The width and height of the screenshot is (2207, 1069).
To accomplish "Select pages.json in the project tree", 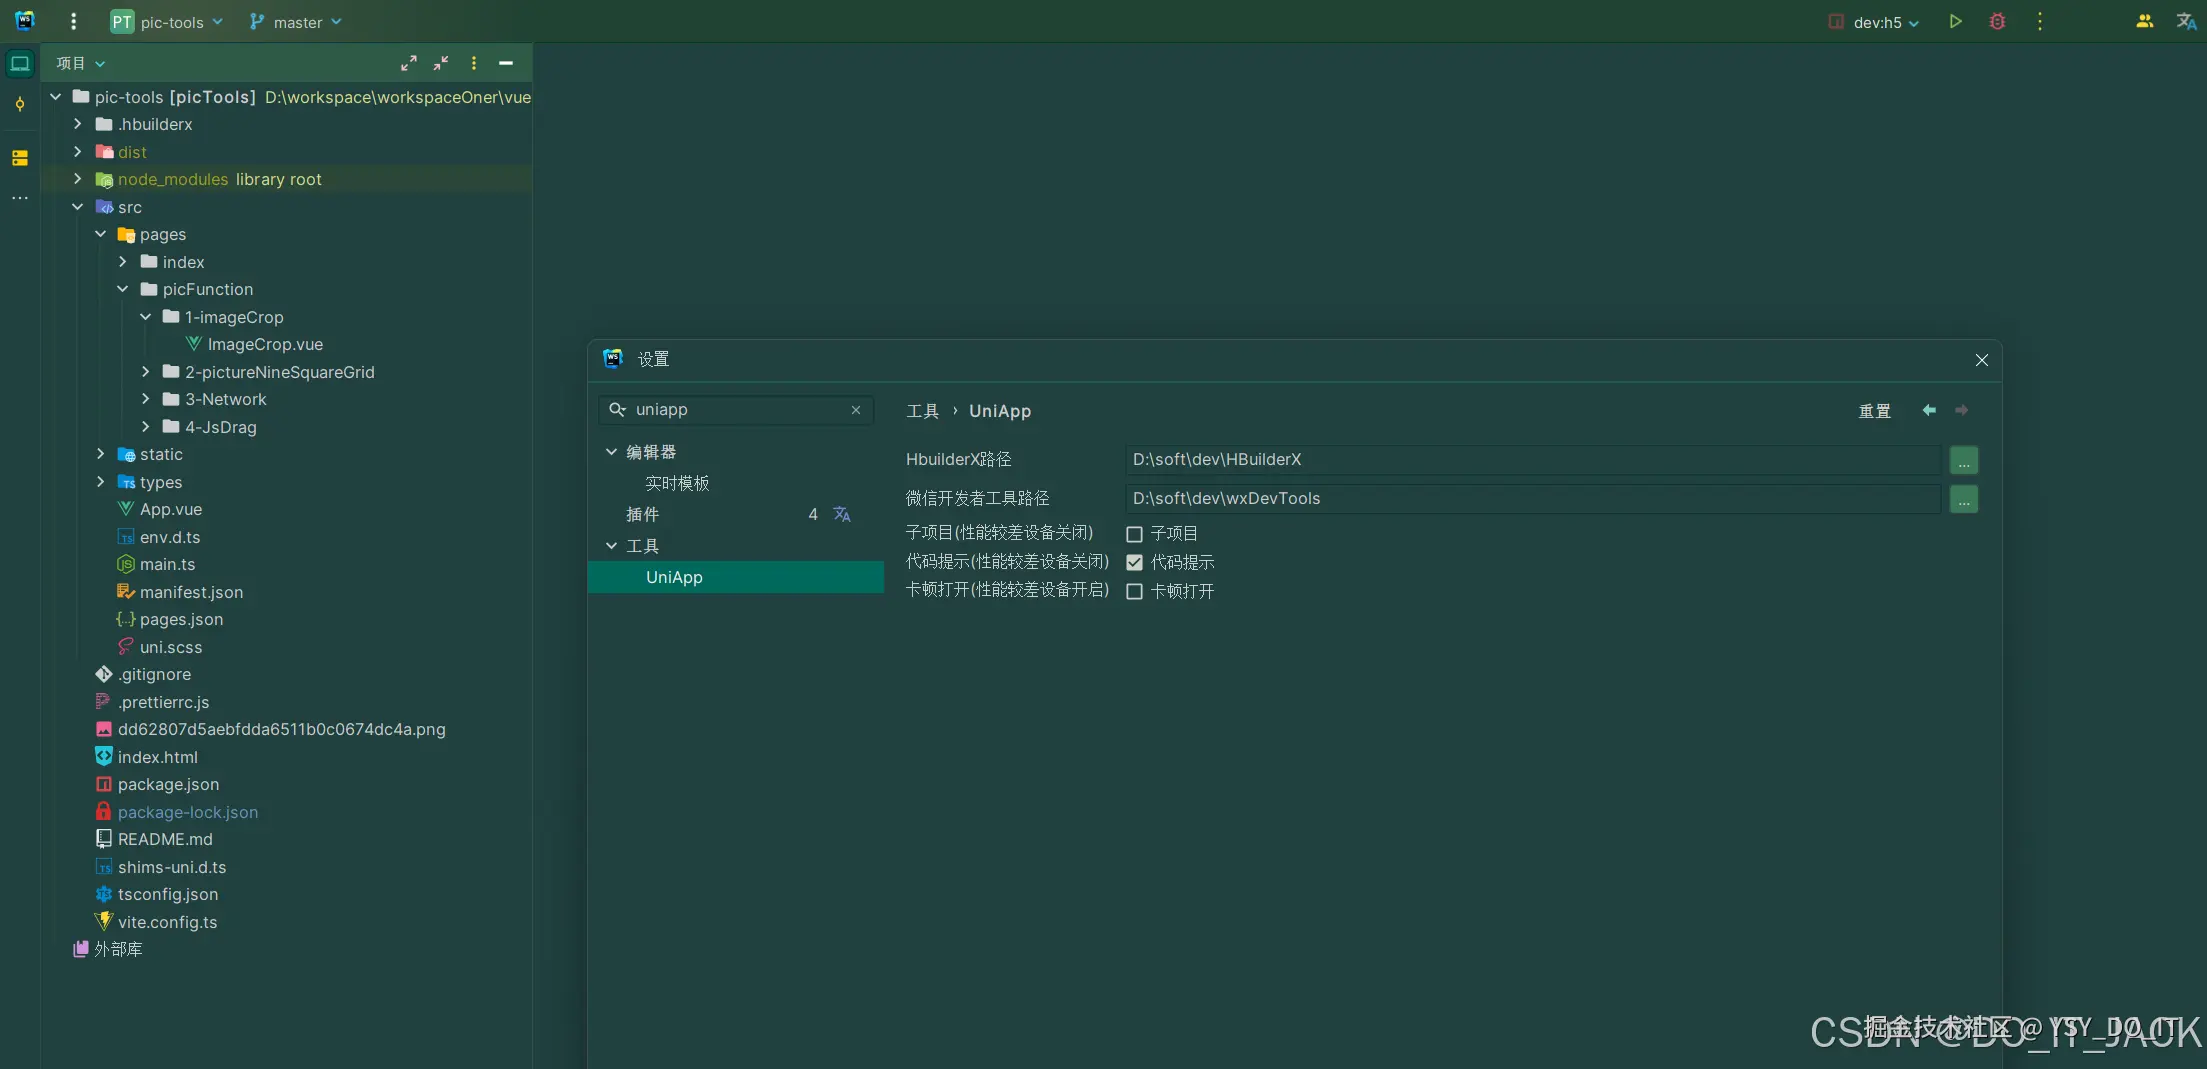I will coord(181,619).
